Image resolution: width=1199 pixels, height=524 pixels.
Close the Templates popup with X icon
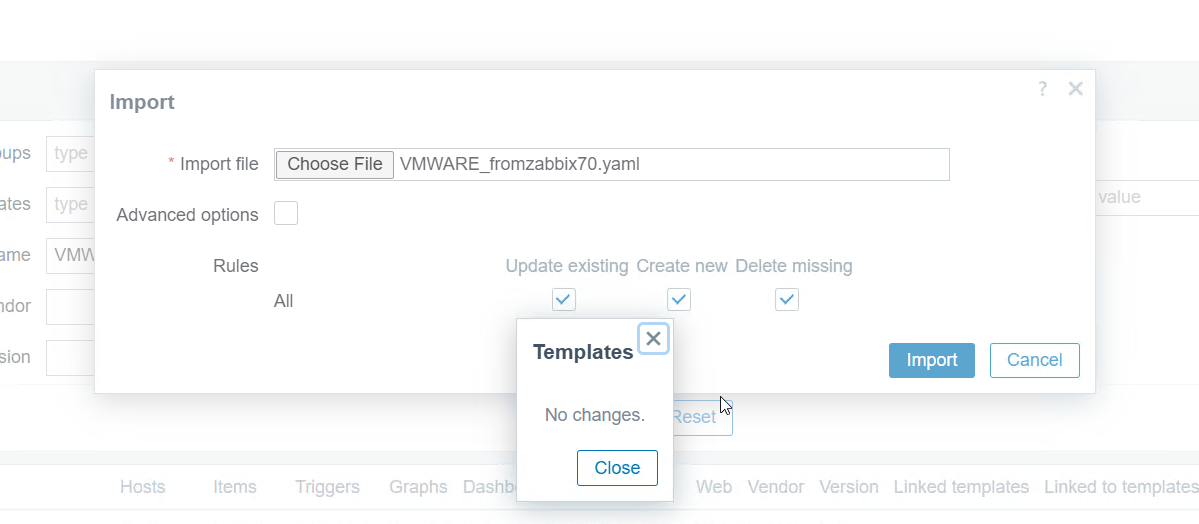point(653,339)
